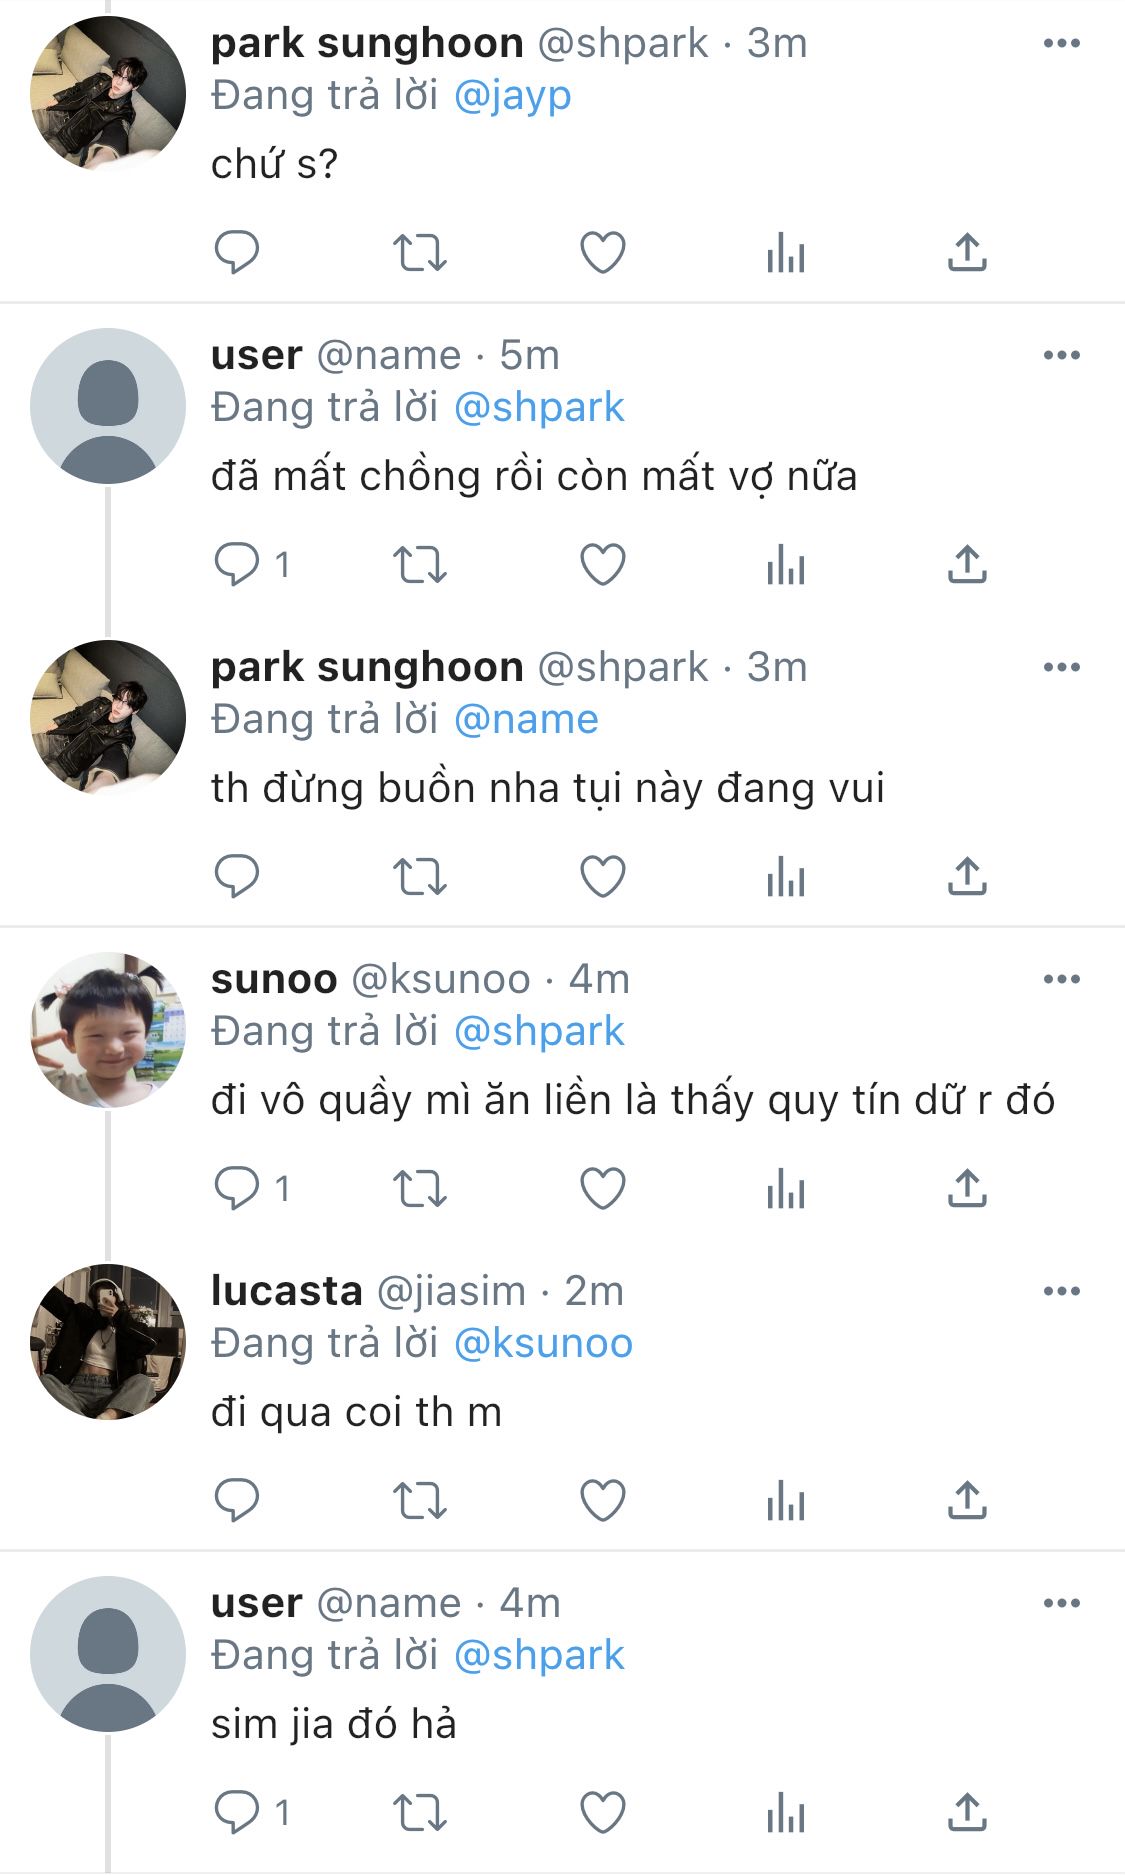Retweet the "sim jia đó hả" tweet
The width and height of the screenshot is (1125, 1875).
[419, 1812]
